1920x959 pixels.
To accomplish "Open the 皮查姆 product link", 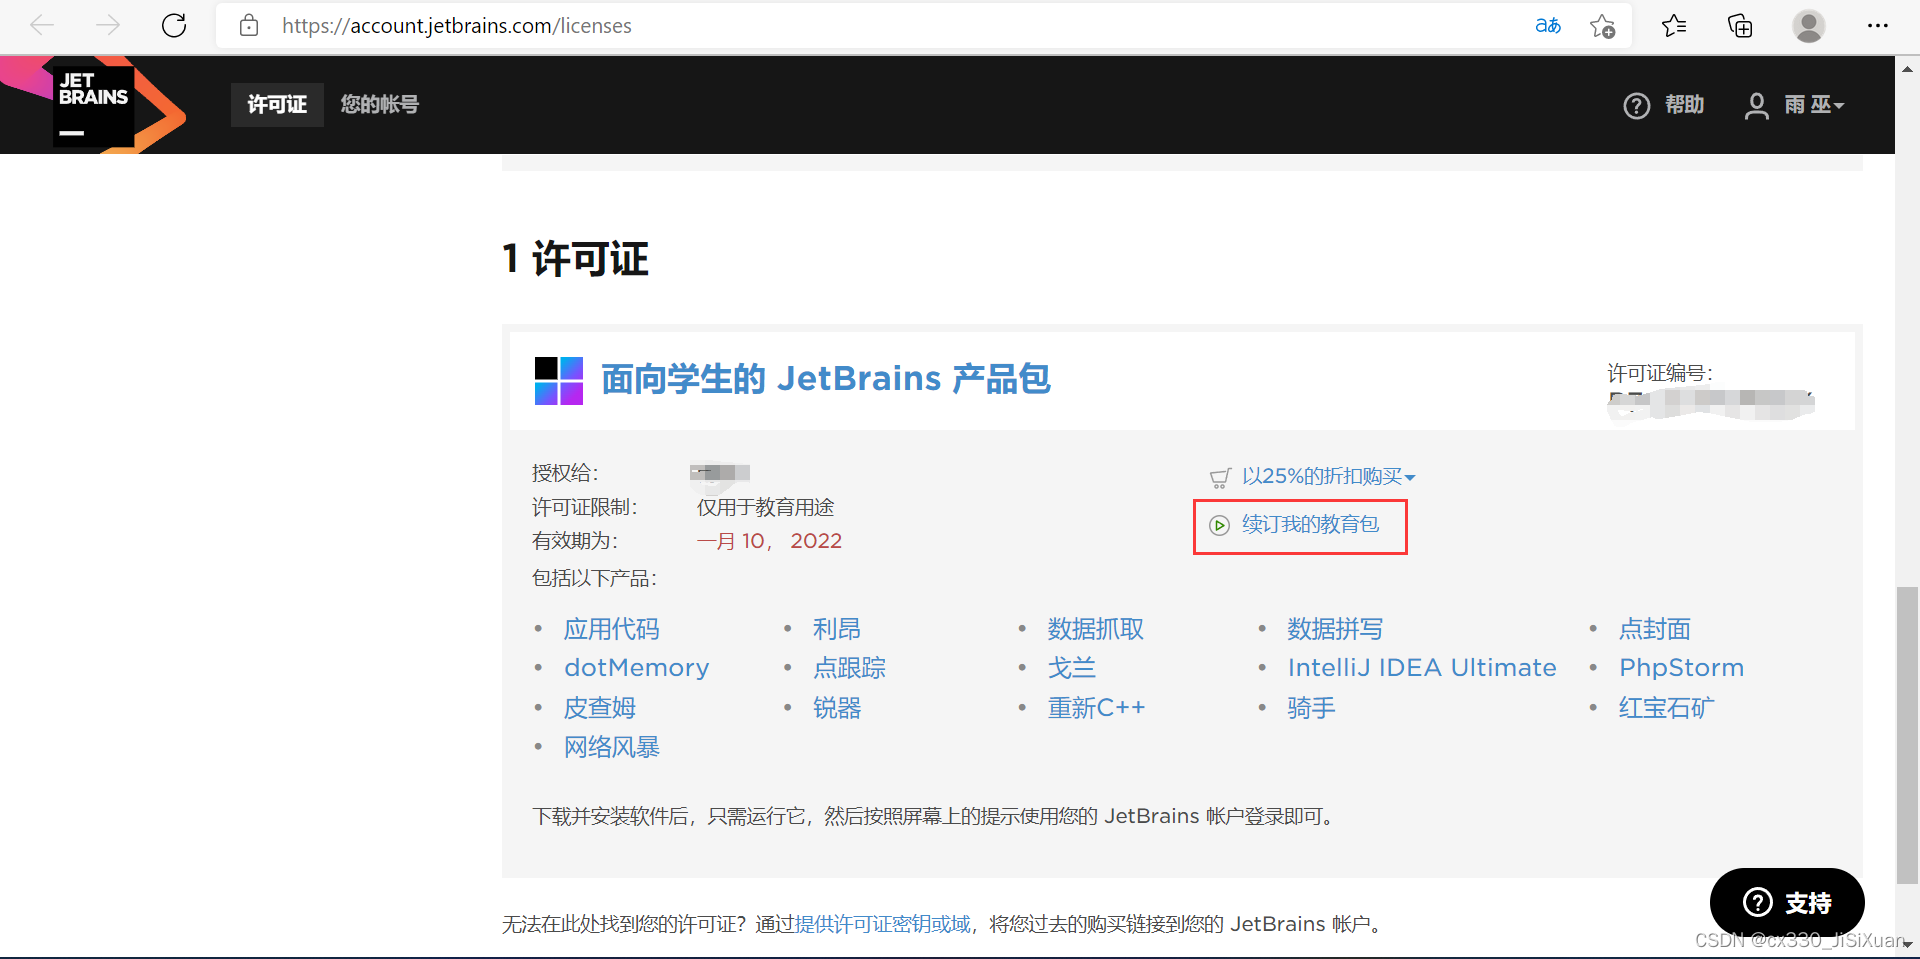I will pos(600,708).
